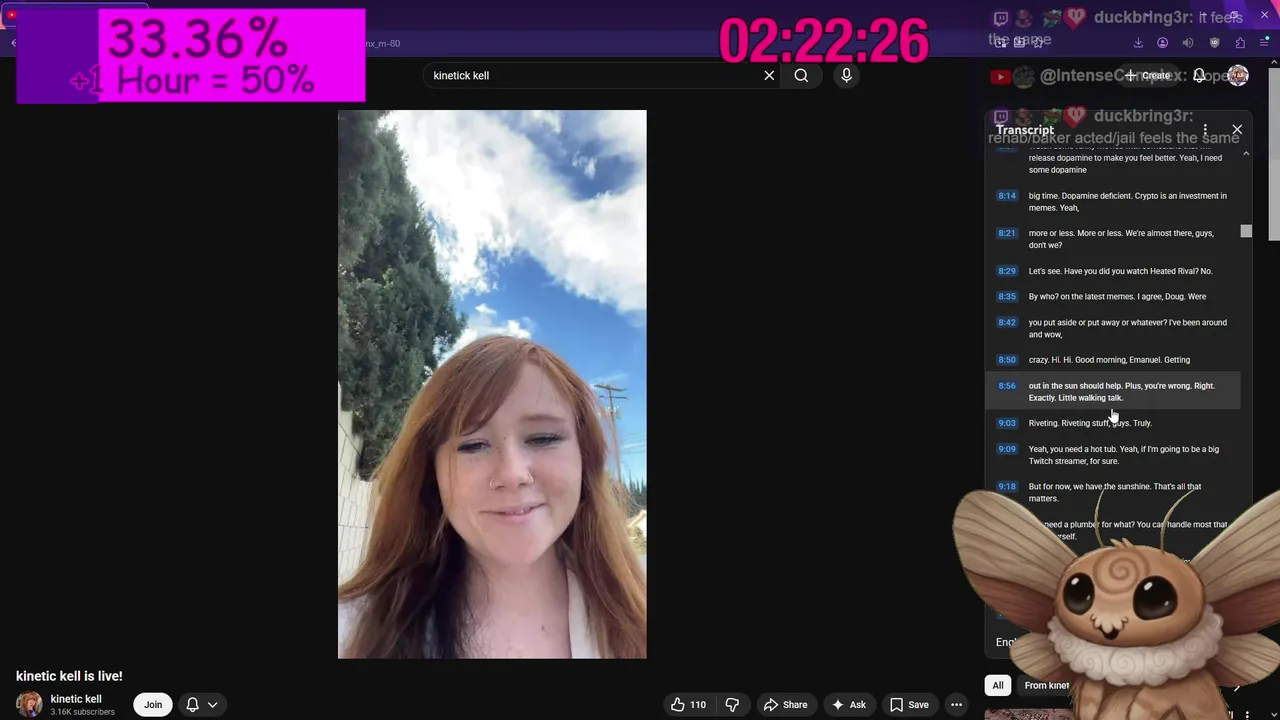
Task: Click the Join membership button
Action: click(x=153, y=704)
